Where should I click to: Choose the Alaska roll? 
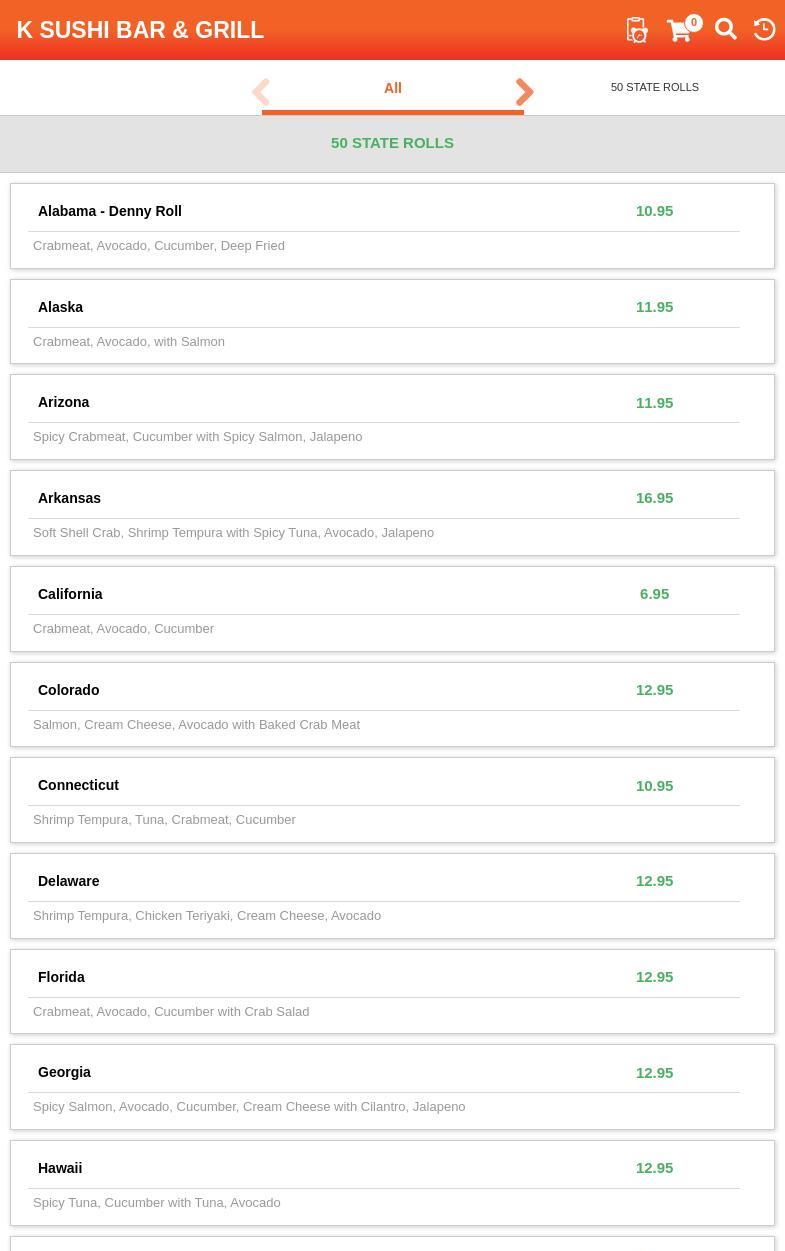(61, 307)
